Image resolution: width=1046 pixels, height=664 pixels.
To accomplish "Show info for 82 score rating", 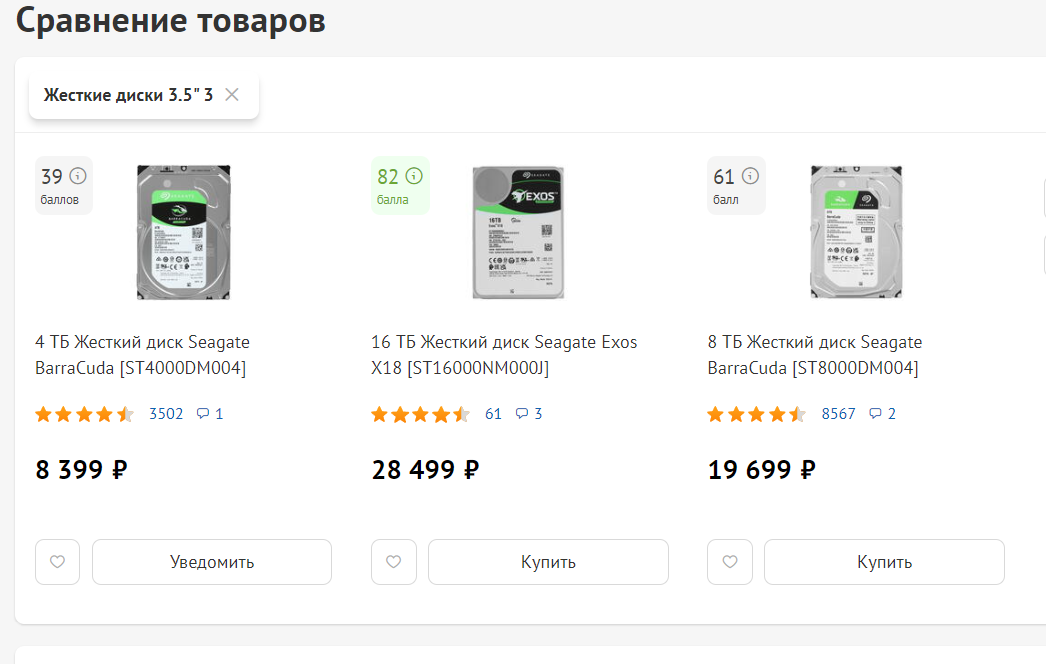I will [414, 177].
